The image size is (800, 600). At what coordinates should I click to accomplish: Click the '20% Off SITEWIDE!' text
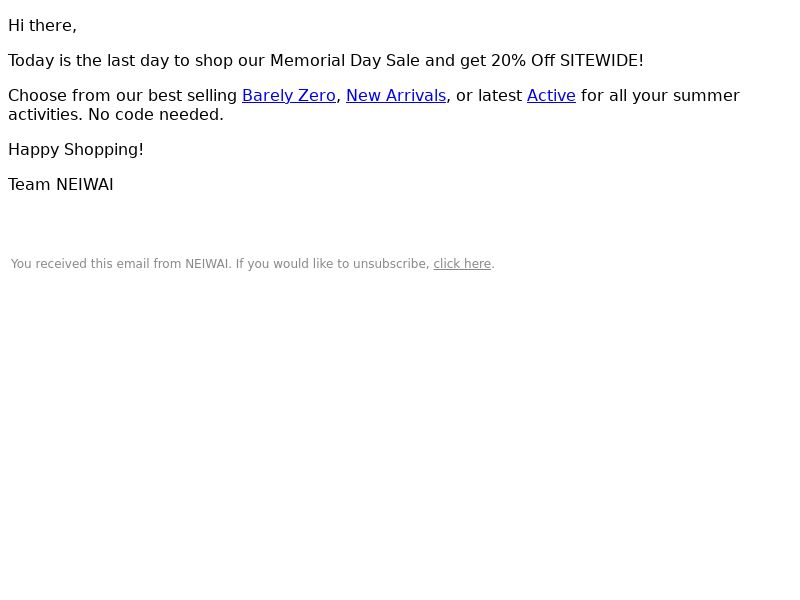point(567,61)
